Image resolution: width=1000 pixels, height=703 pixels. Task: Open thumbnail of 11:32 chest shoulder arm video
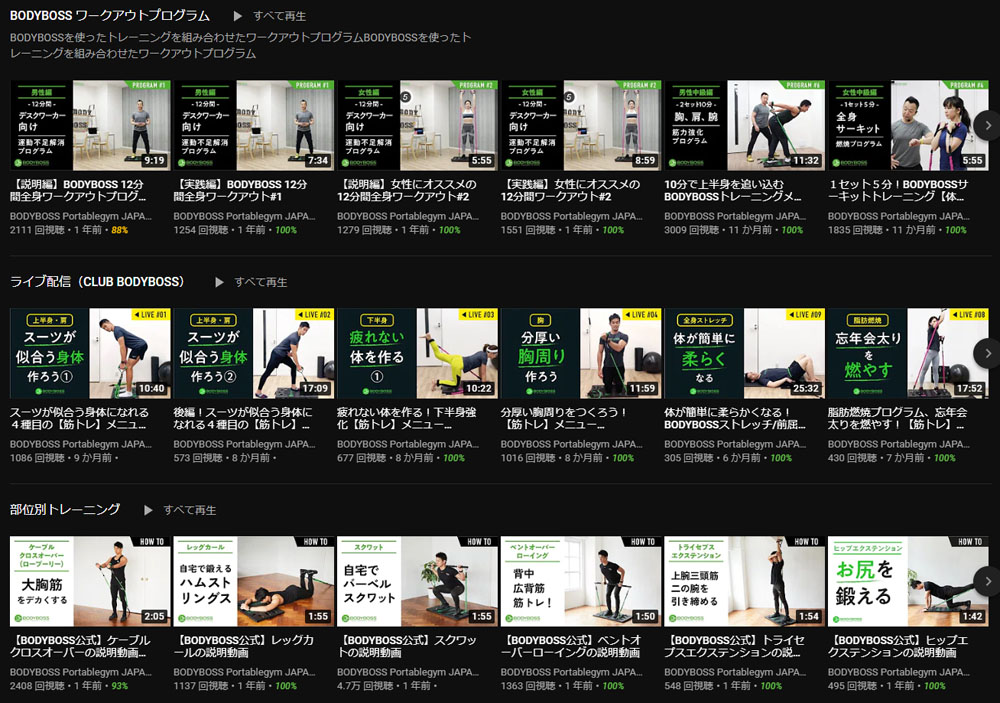click(x=744, y=125)
